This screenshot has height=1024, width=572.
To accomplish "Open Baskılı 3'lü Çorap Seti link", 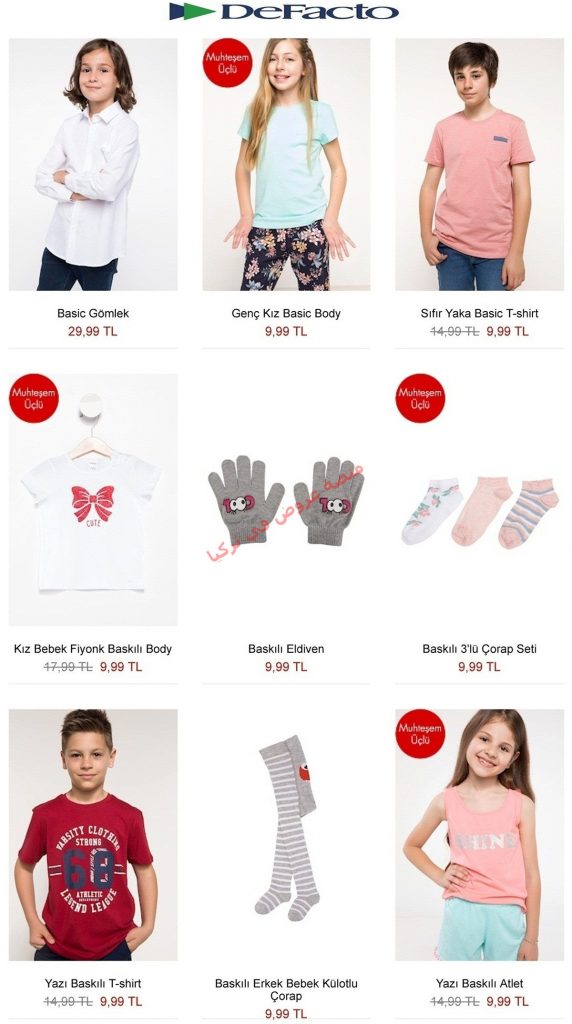I will pos(479,649).
